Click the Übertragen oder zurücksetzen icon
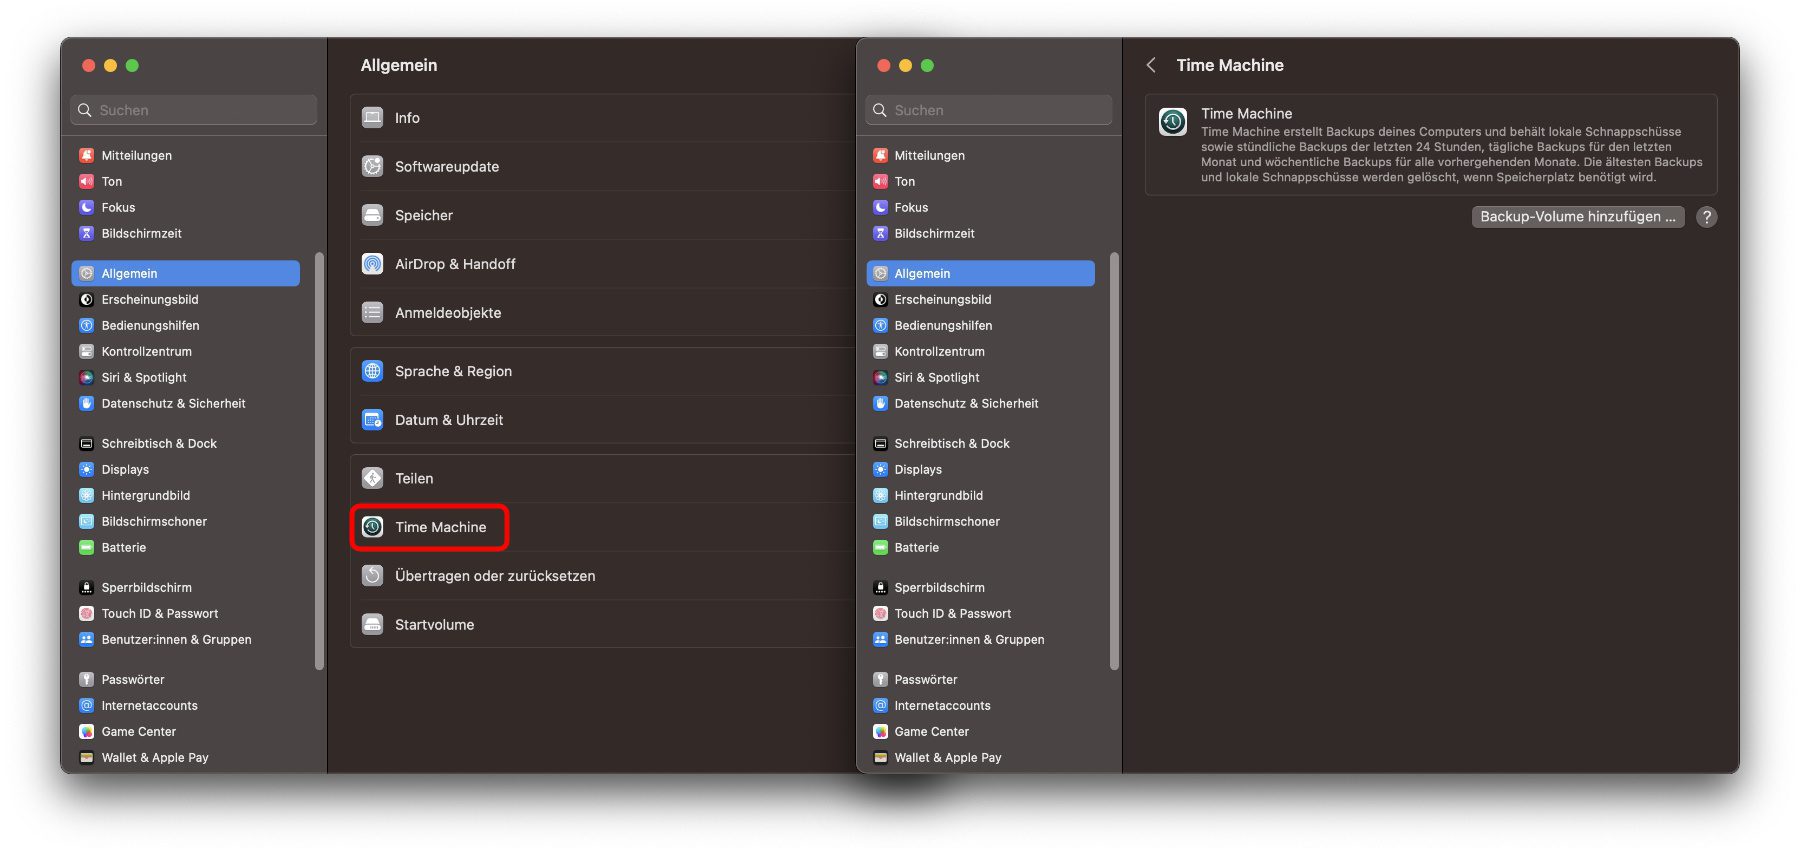Viewport: 1800px width, 850px height. tap(372, 576)
